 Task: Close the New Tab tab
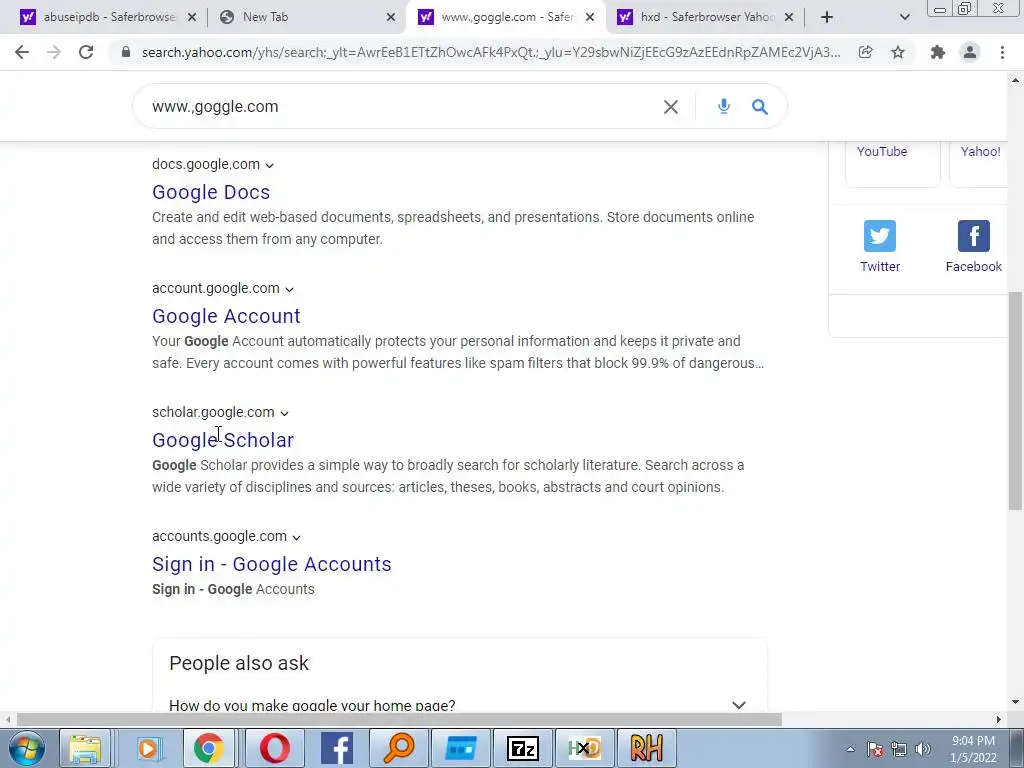[391, 17]
